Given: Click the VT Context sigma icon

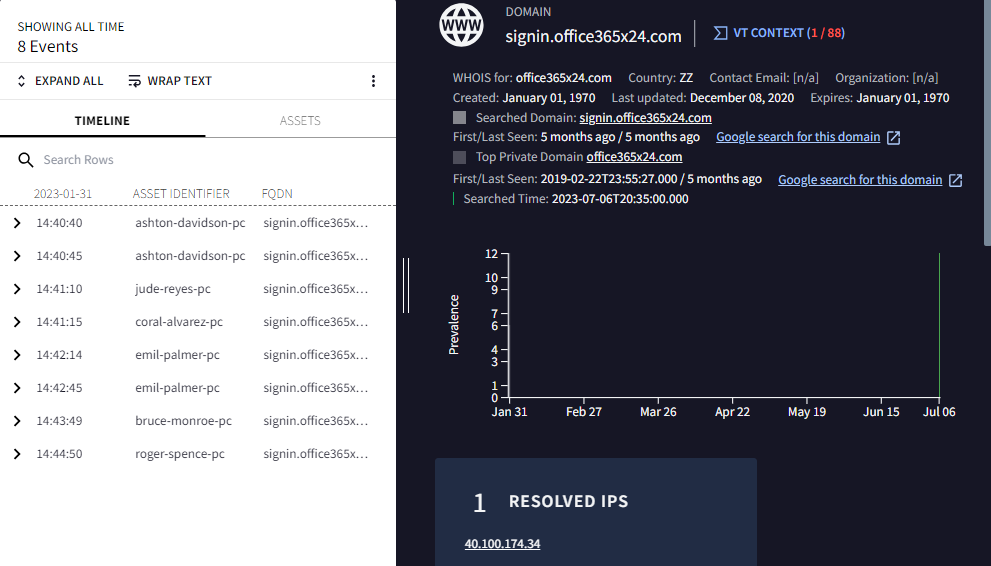Looking at the screenshot, I should [x=720, y=33].
